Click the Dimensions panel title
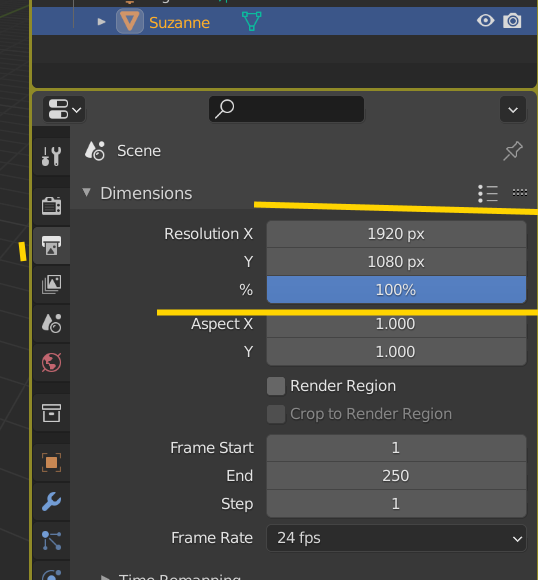The width and height of the screenshot is (538, 580). point(146,193)
